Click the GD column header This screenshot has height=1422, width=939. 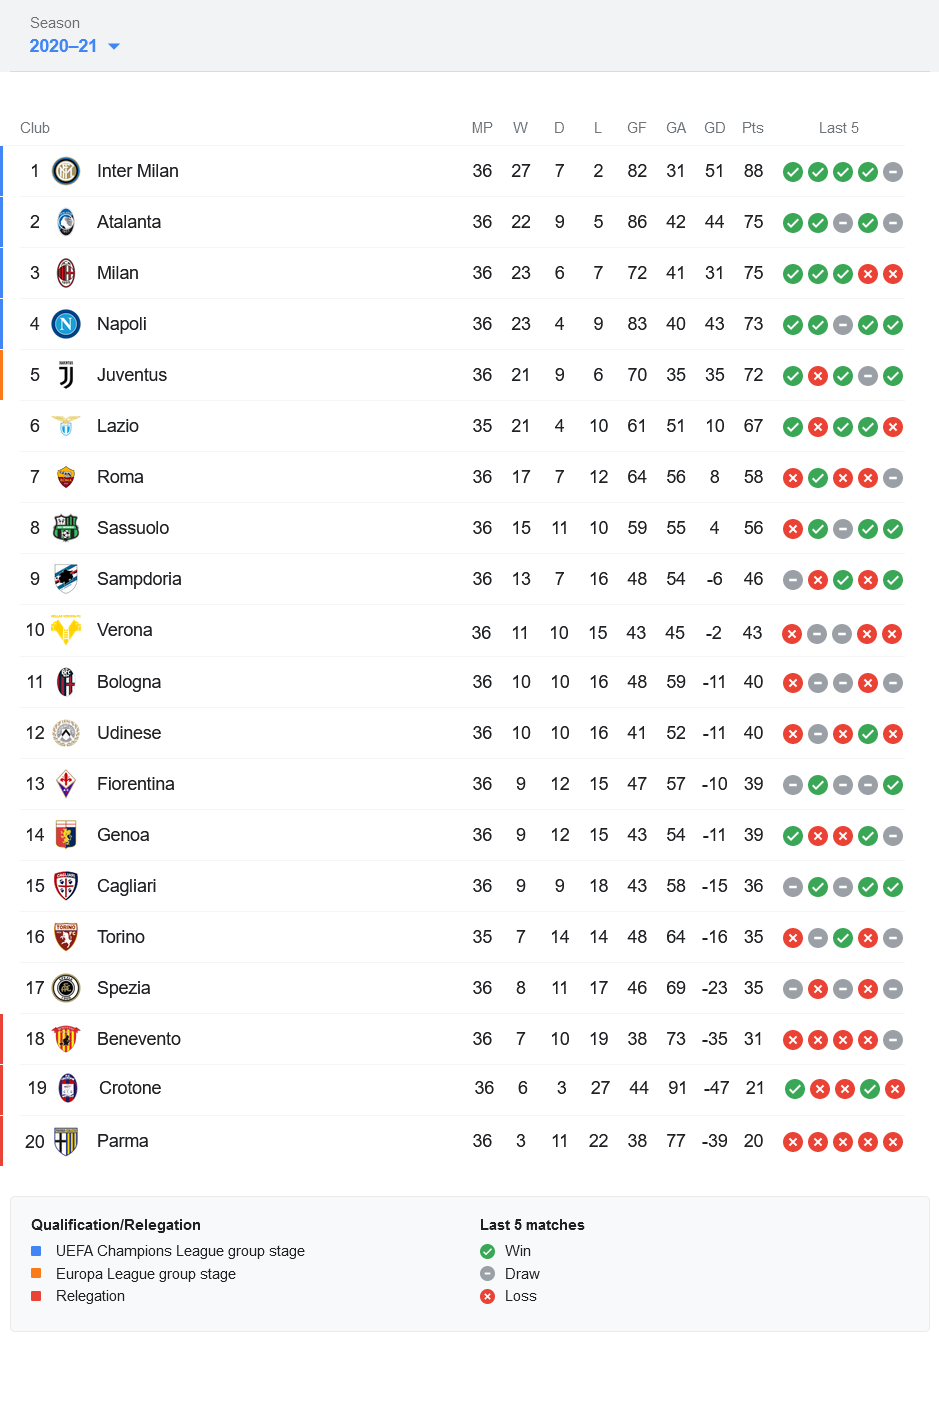tap(714, 128)
